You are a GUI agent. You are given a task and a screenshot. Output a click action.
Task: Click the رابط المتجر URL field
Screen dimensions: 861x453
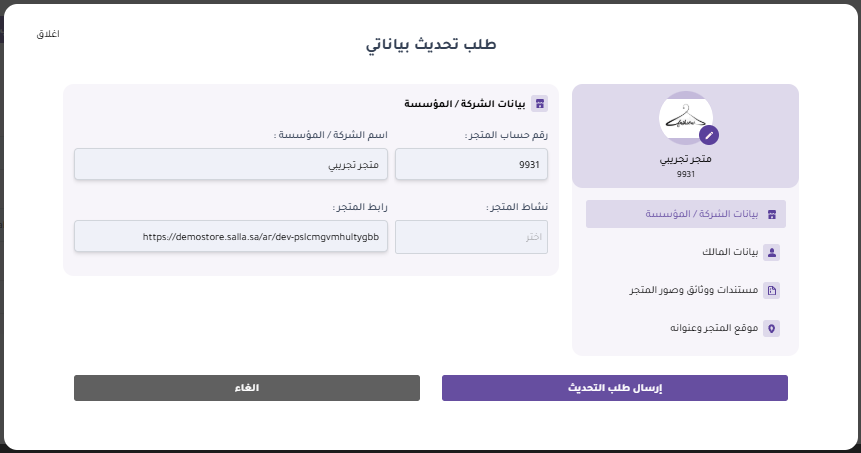coord(231,237)
